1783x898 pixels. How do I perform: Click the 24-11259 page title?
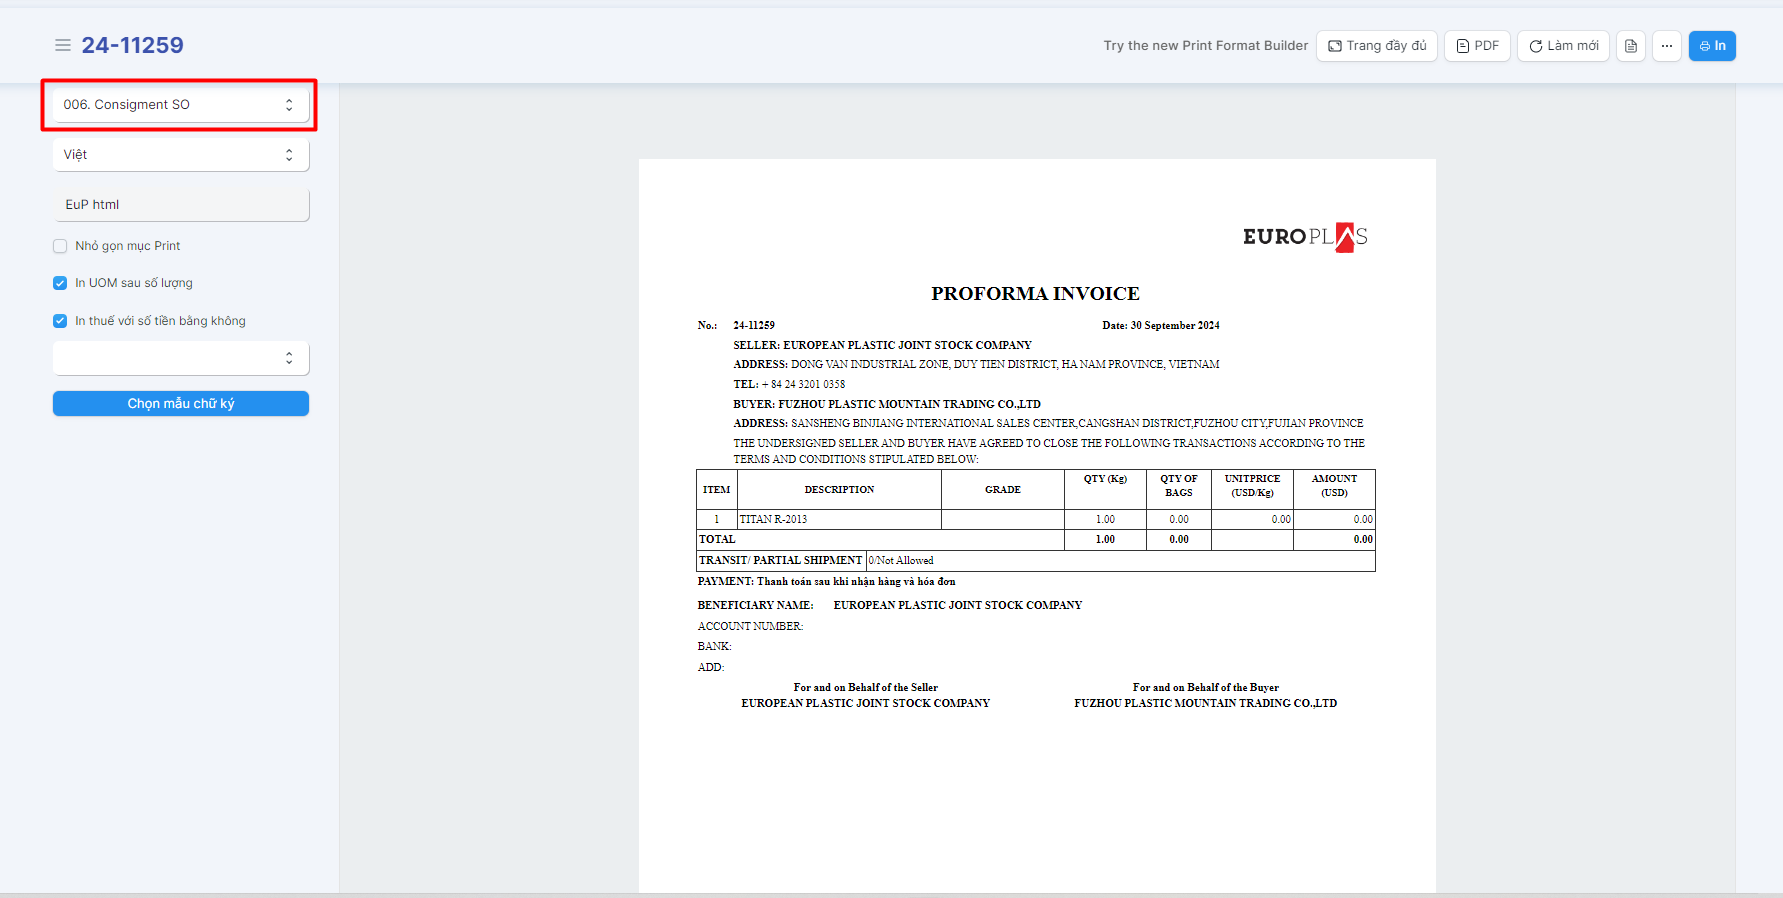tap(132, 45)
